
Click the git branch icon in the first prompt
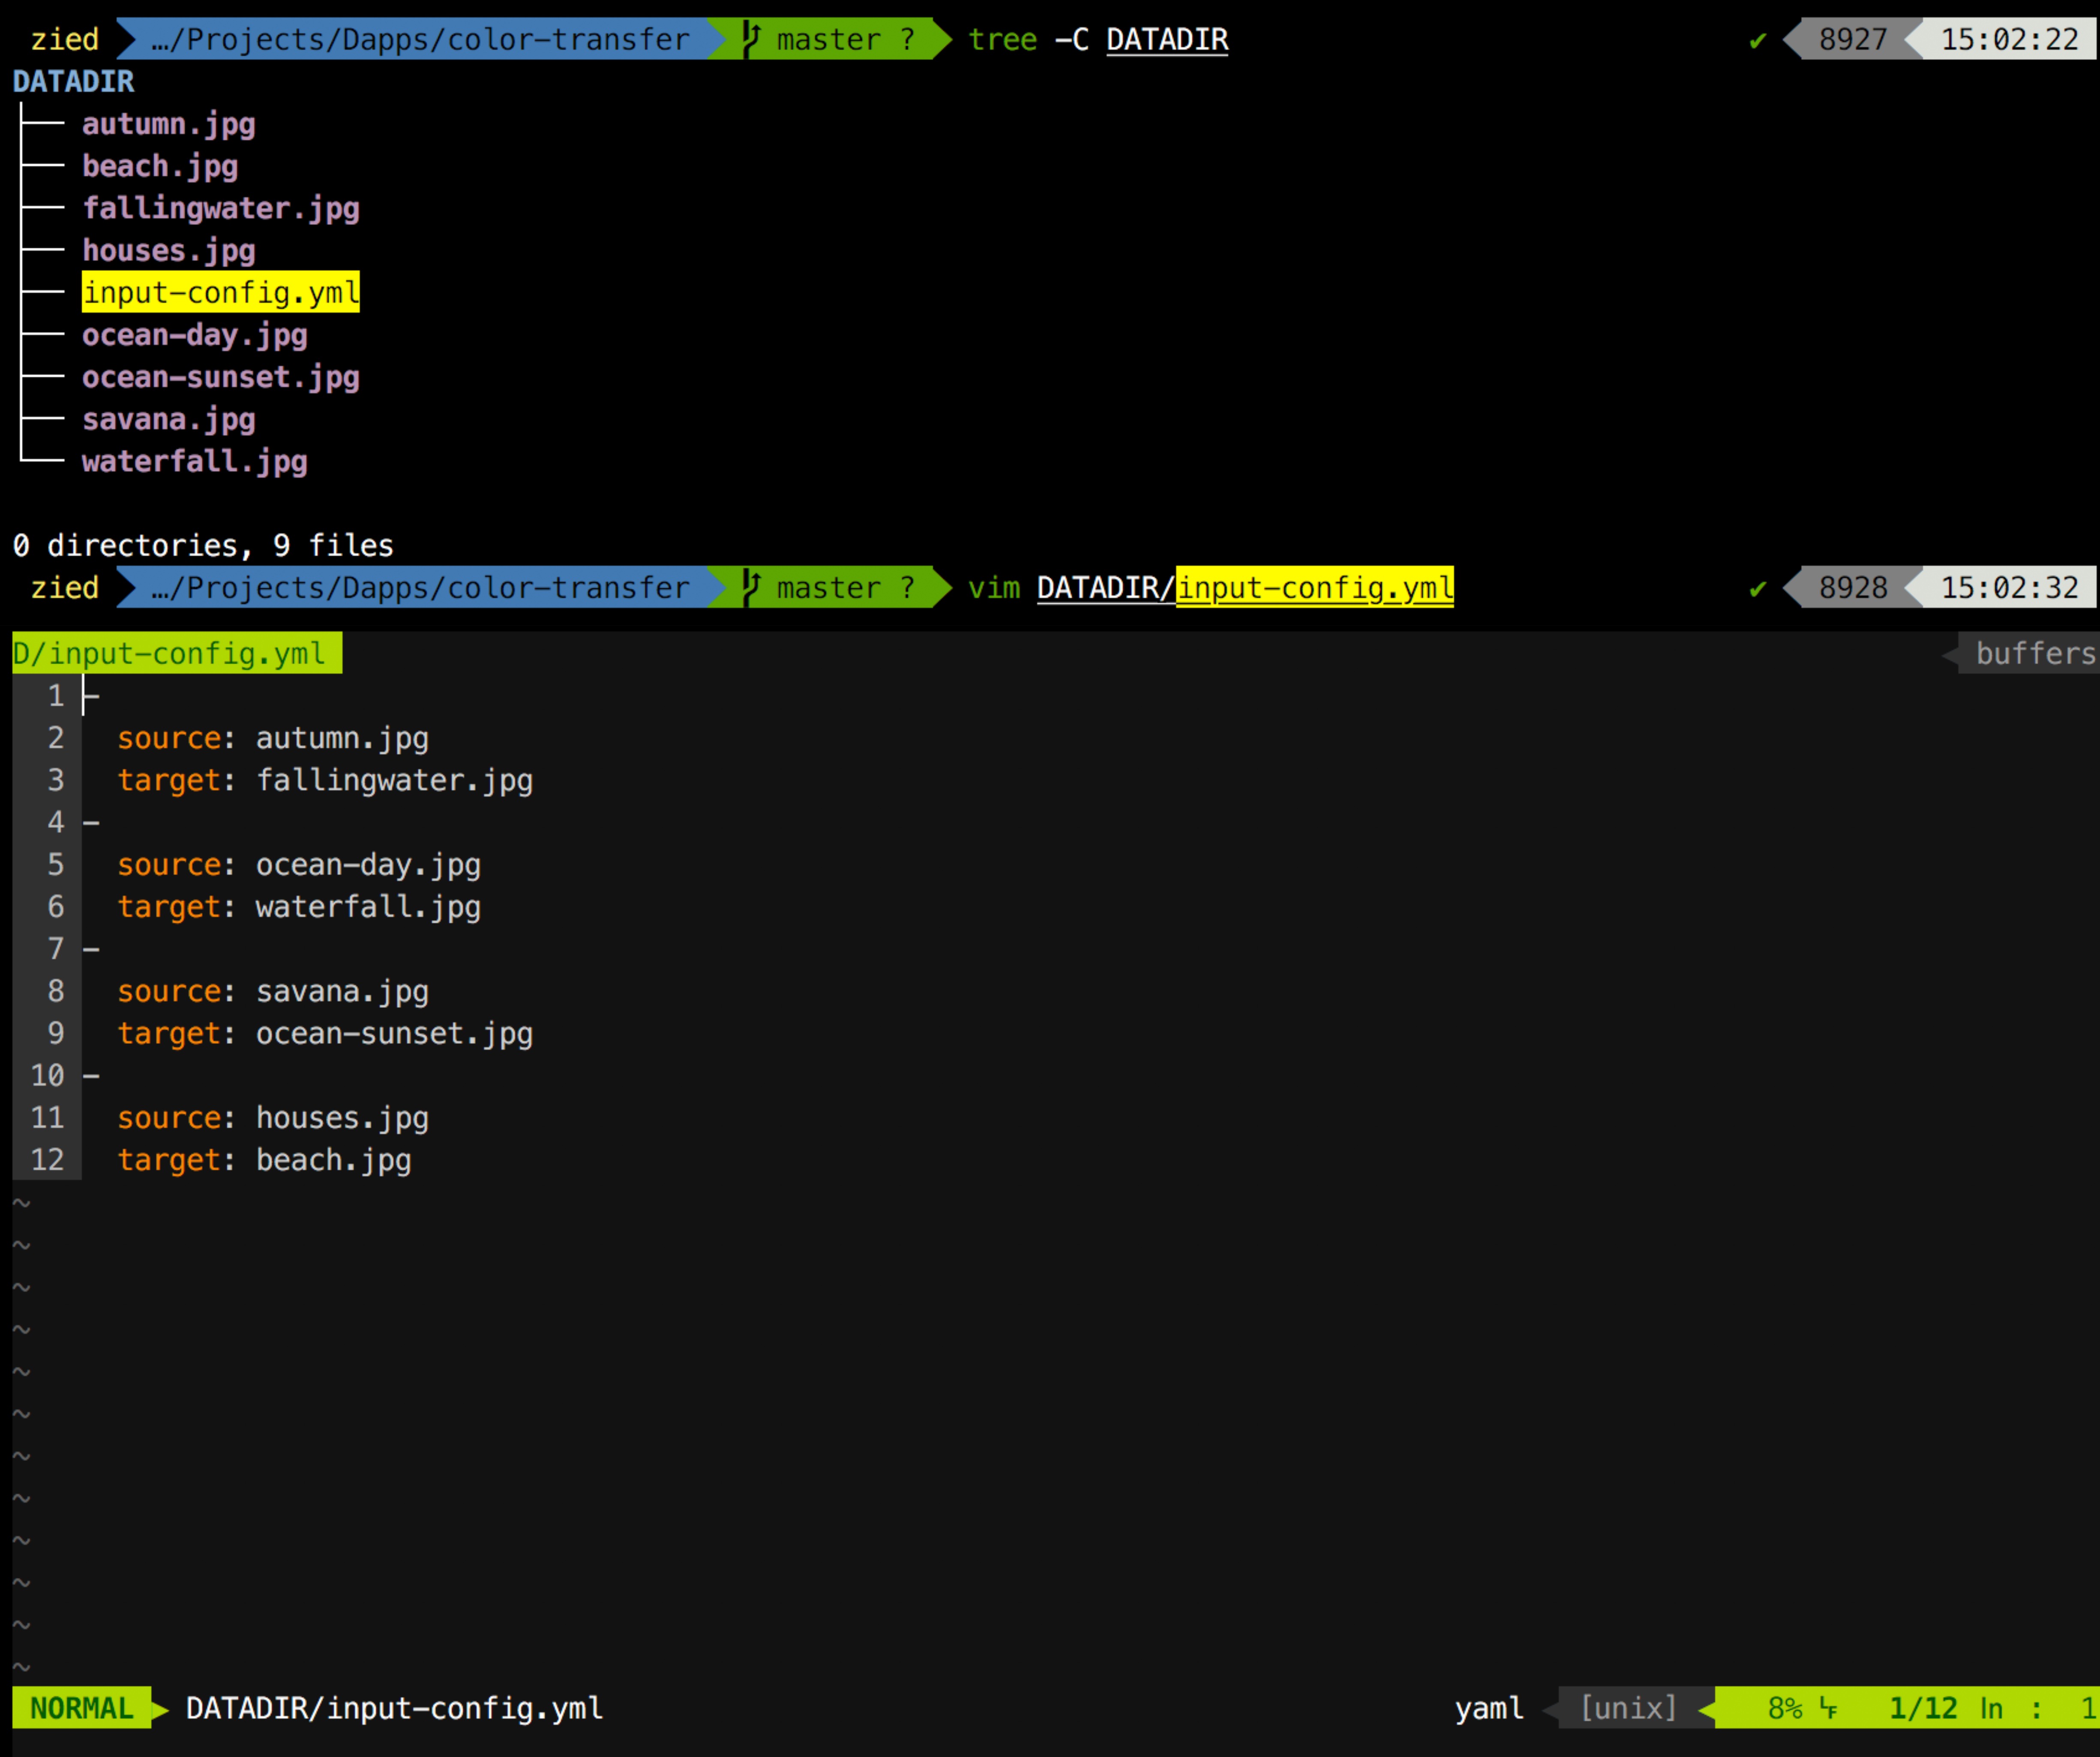tap(752, 38)
